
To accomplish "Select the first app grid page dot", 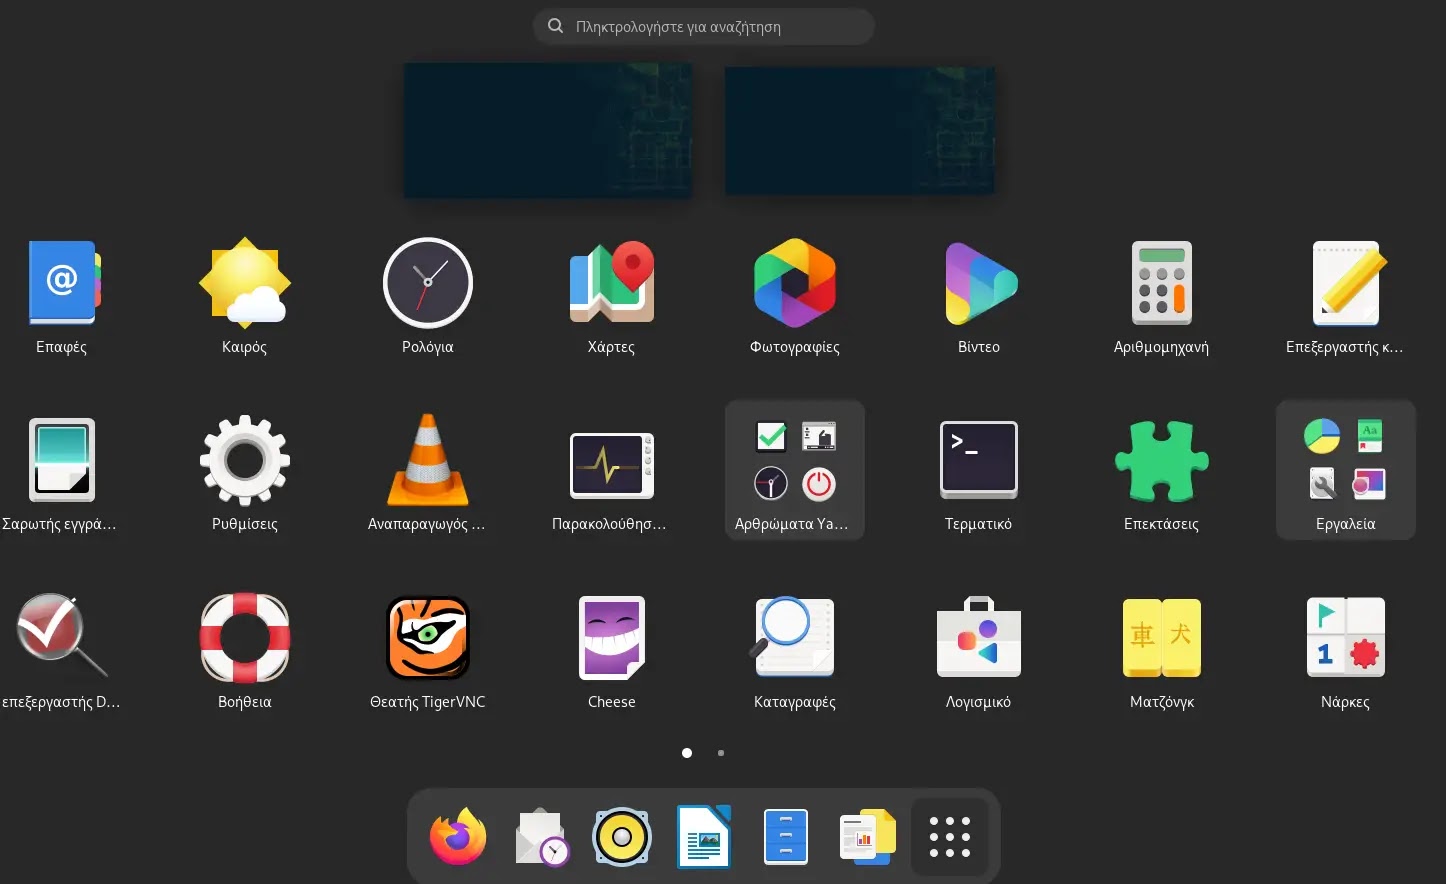I will tap(687, 753).
